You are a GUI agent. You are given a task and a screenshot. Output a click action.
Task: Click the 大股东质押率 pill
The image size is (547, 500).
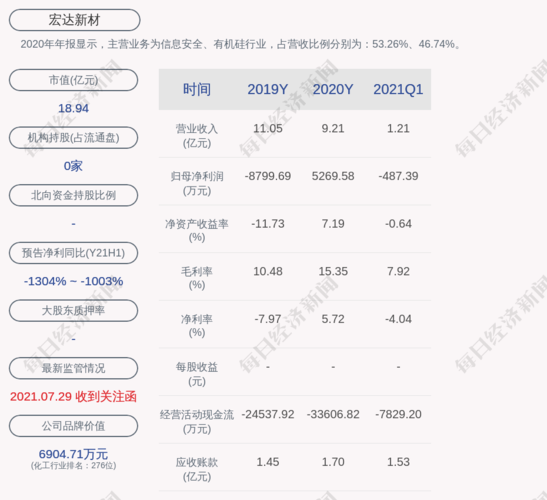click(73, 310)
